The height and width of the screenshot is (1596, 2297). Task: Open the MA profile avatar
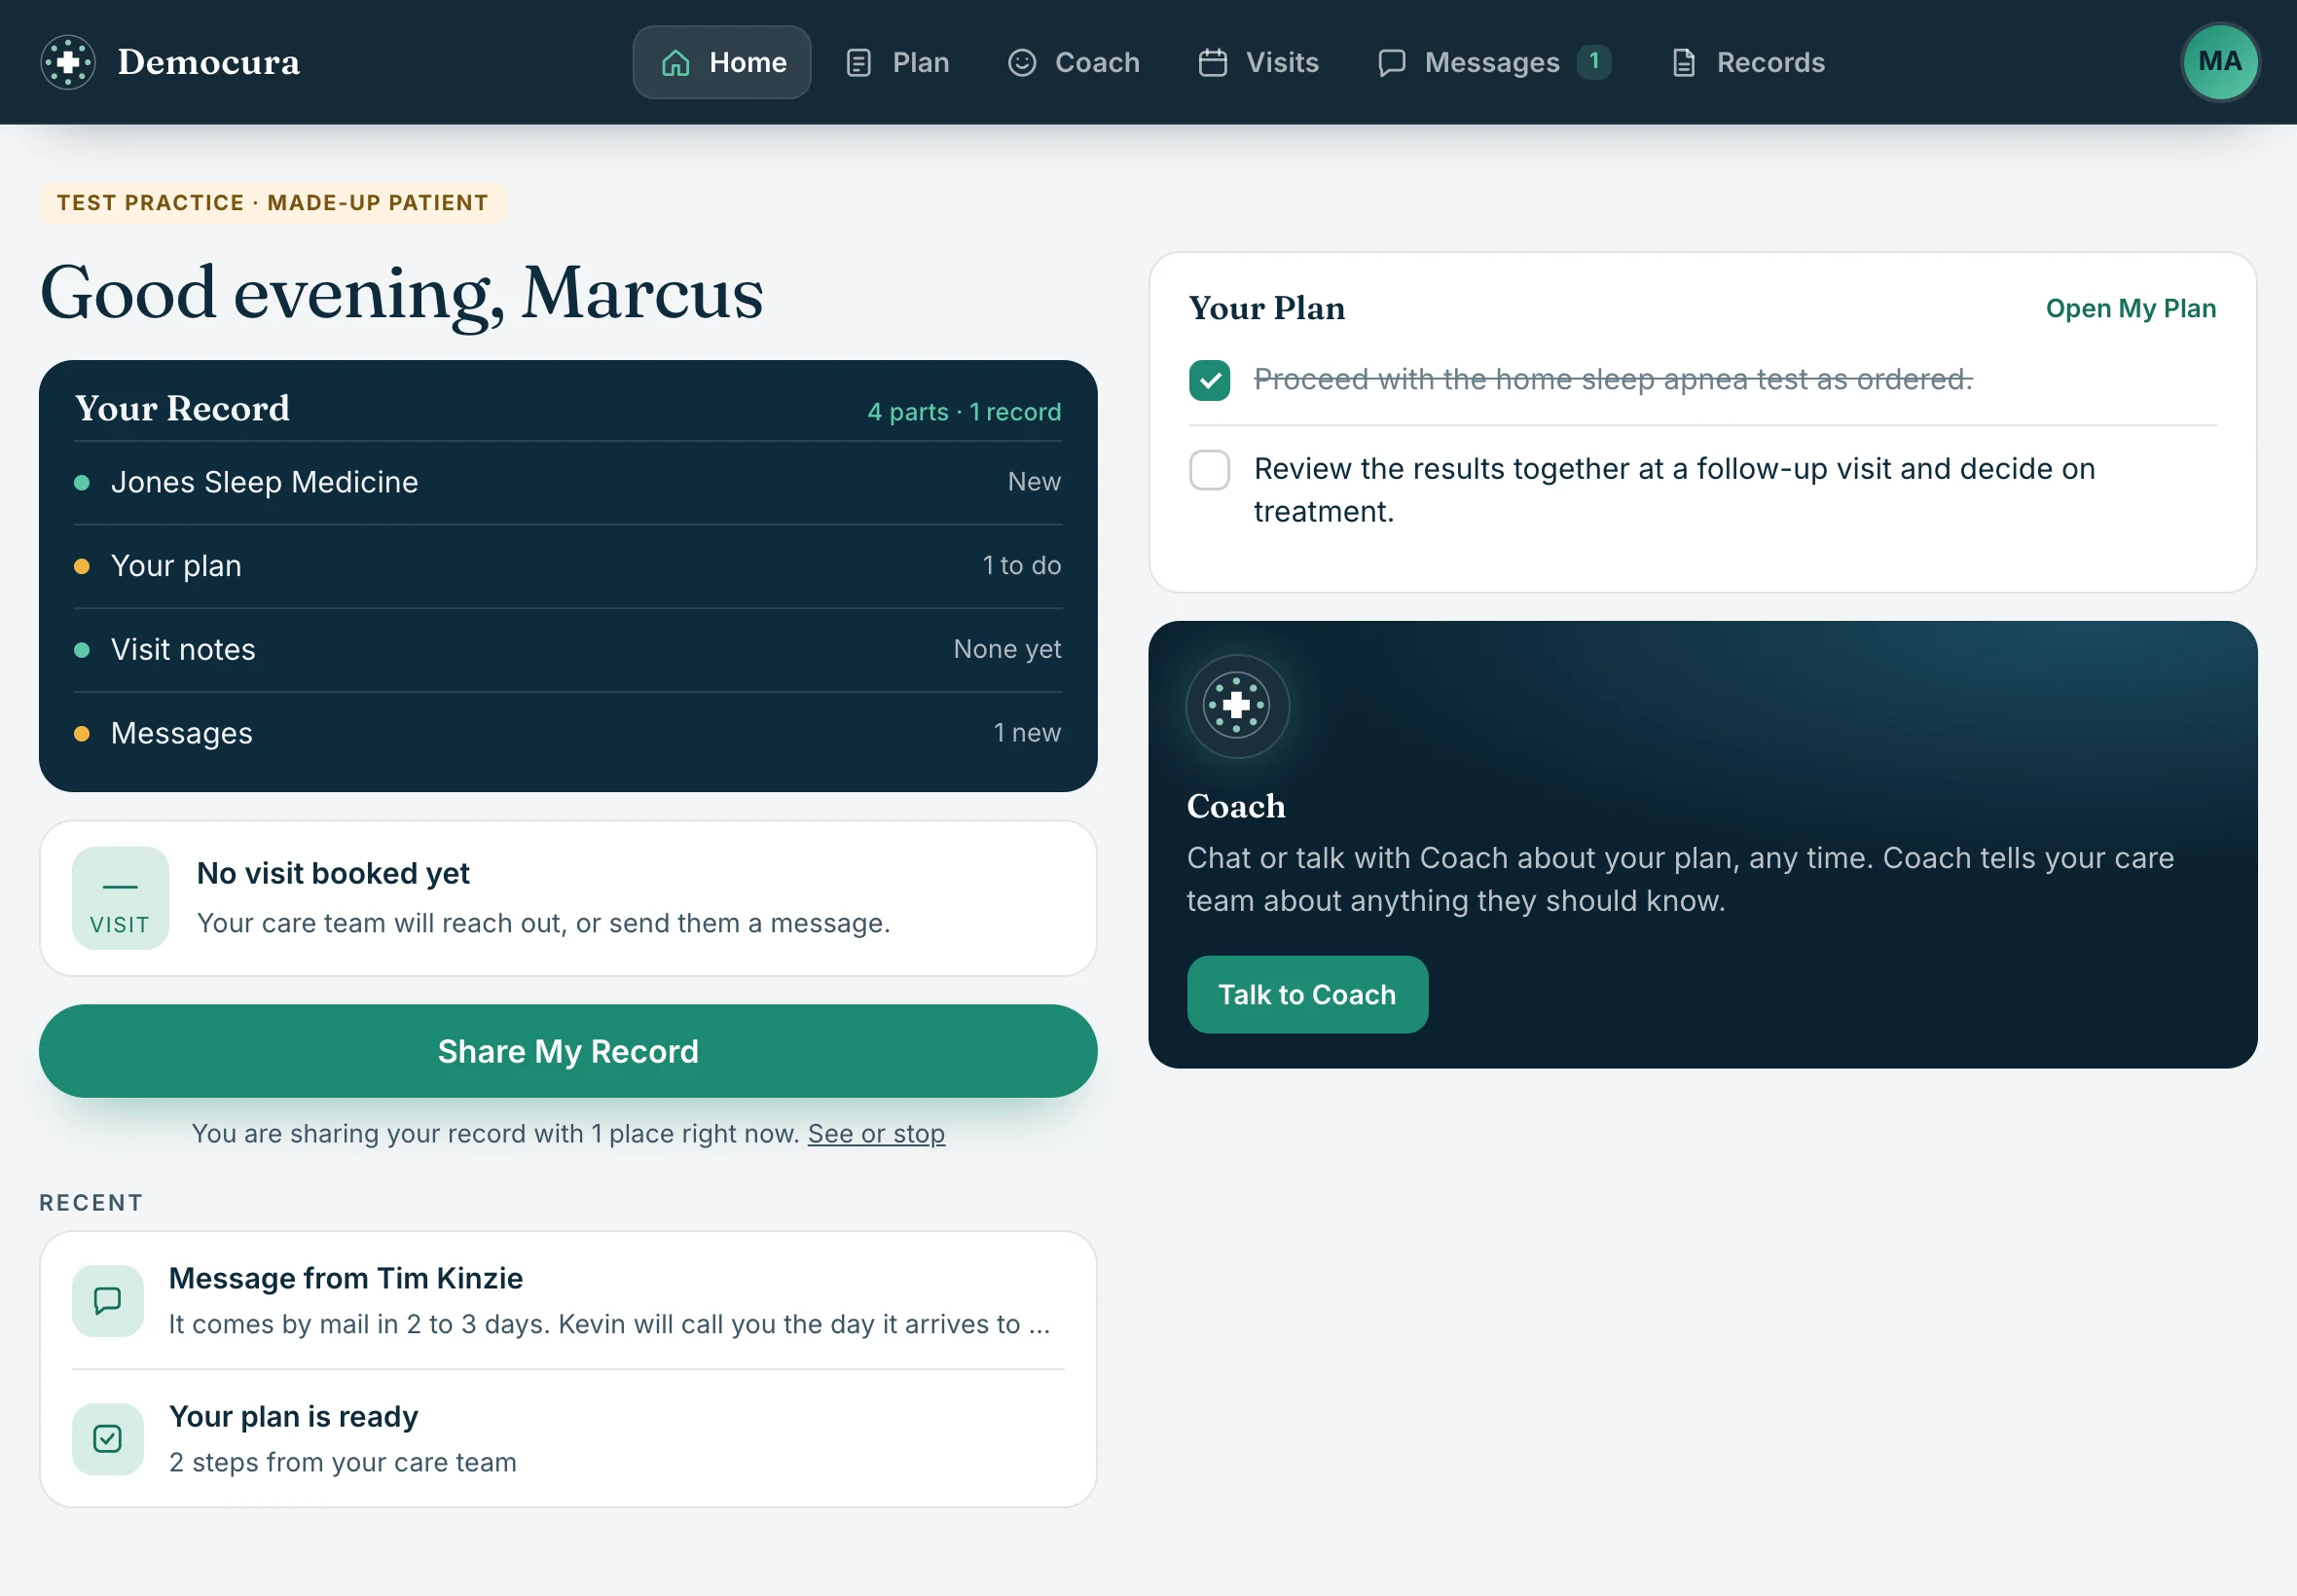pyautogui.click(x=2219, y=62)
